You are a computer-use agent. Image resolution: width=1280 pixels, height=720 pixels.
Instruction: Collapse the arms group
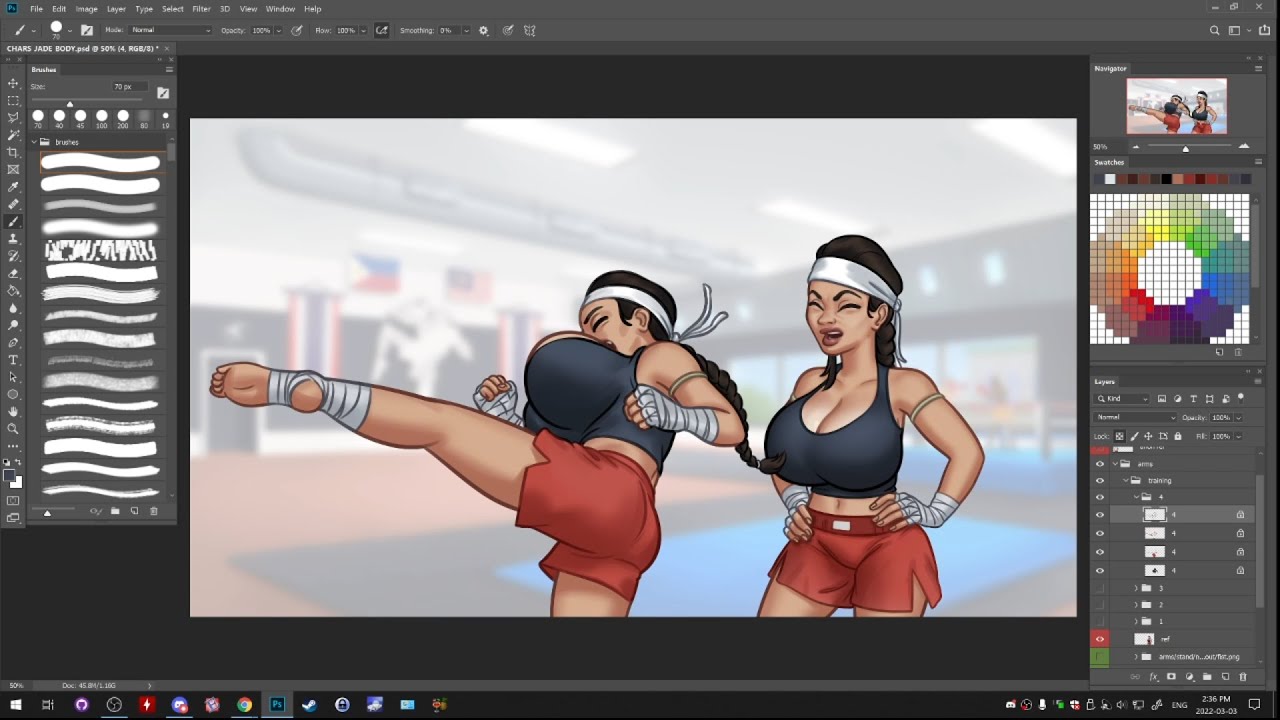click(1115, 464)
